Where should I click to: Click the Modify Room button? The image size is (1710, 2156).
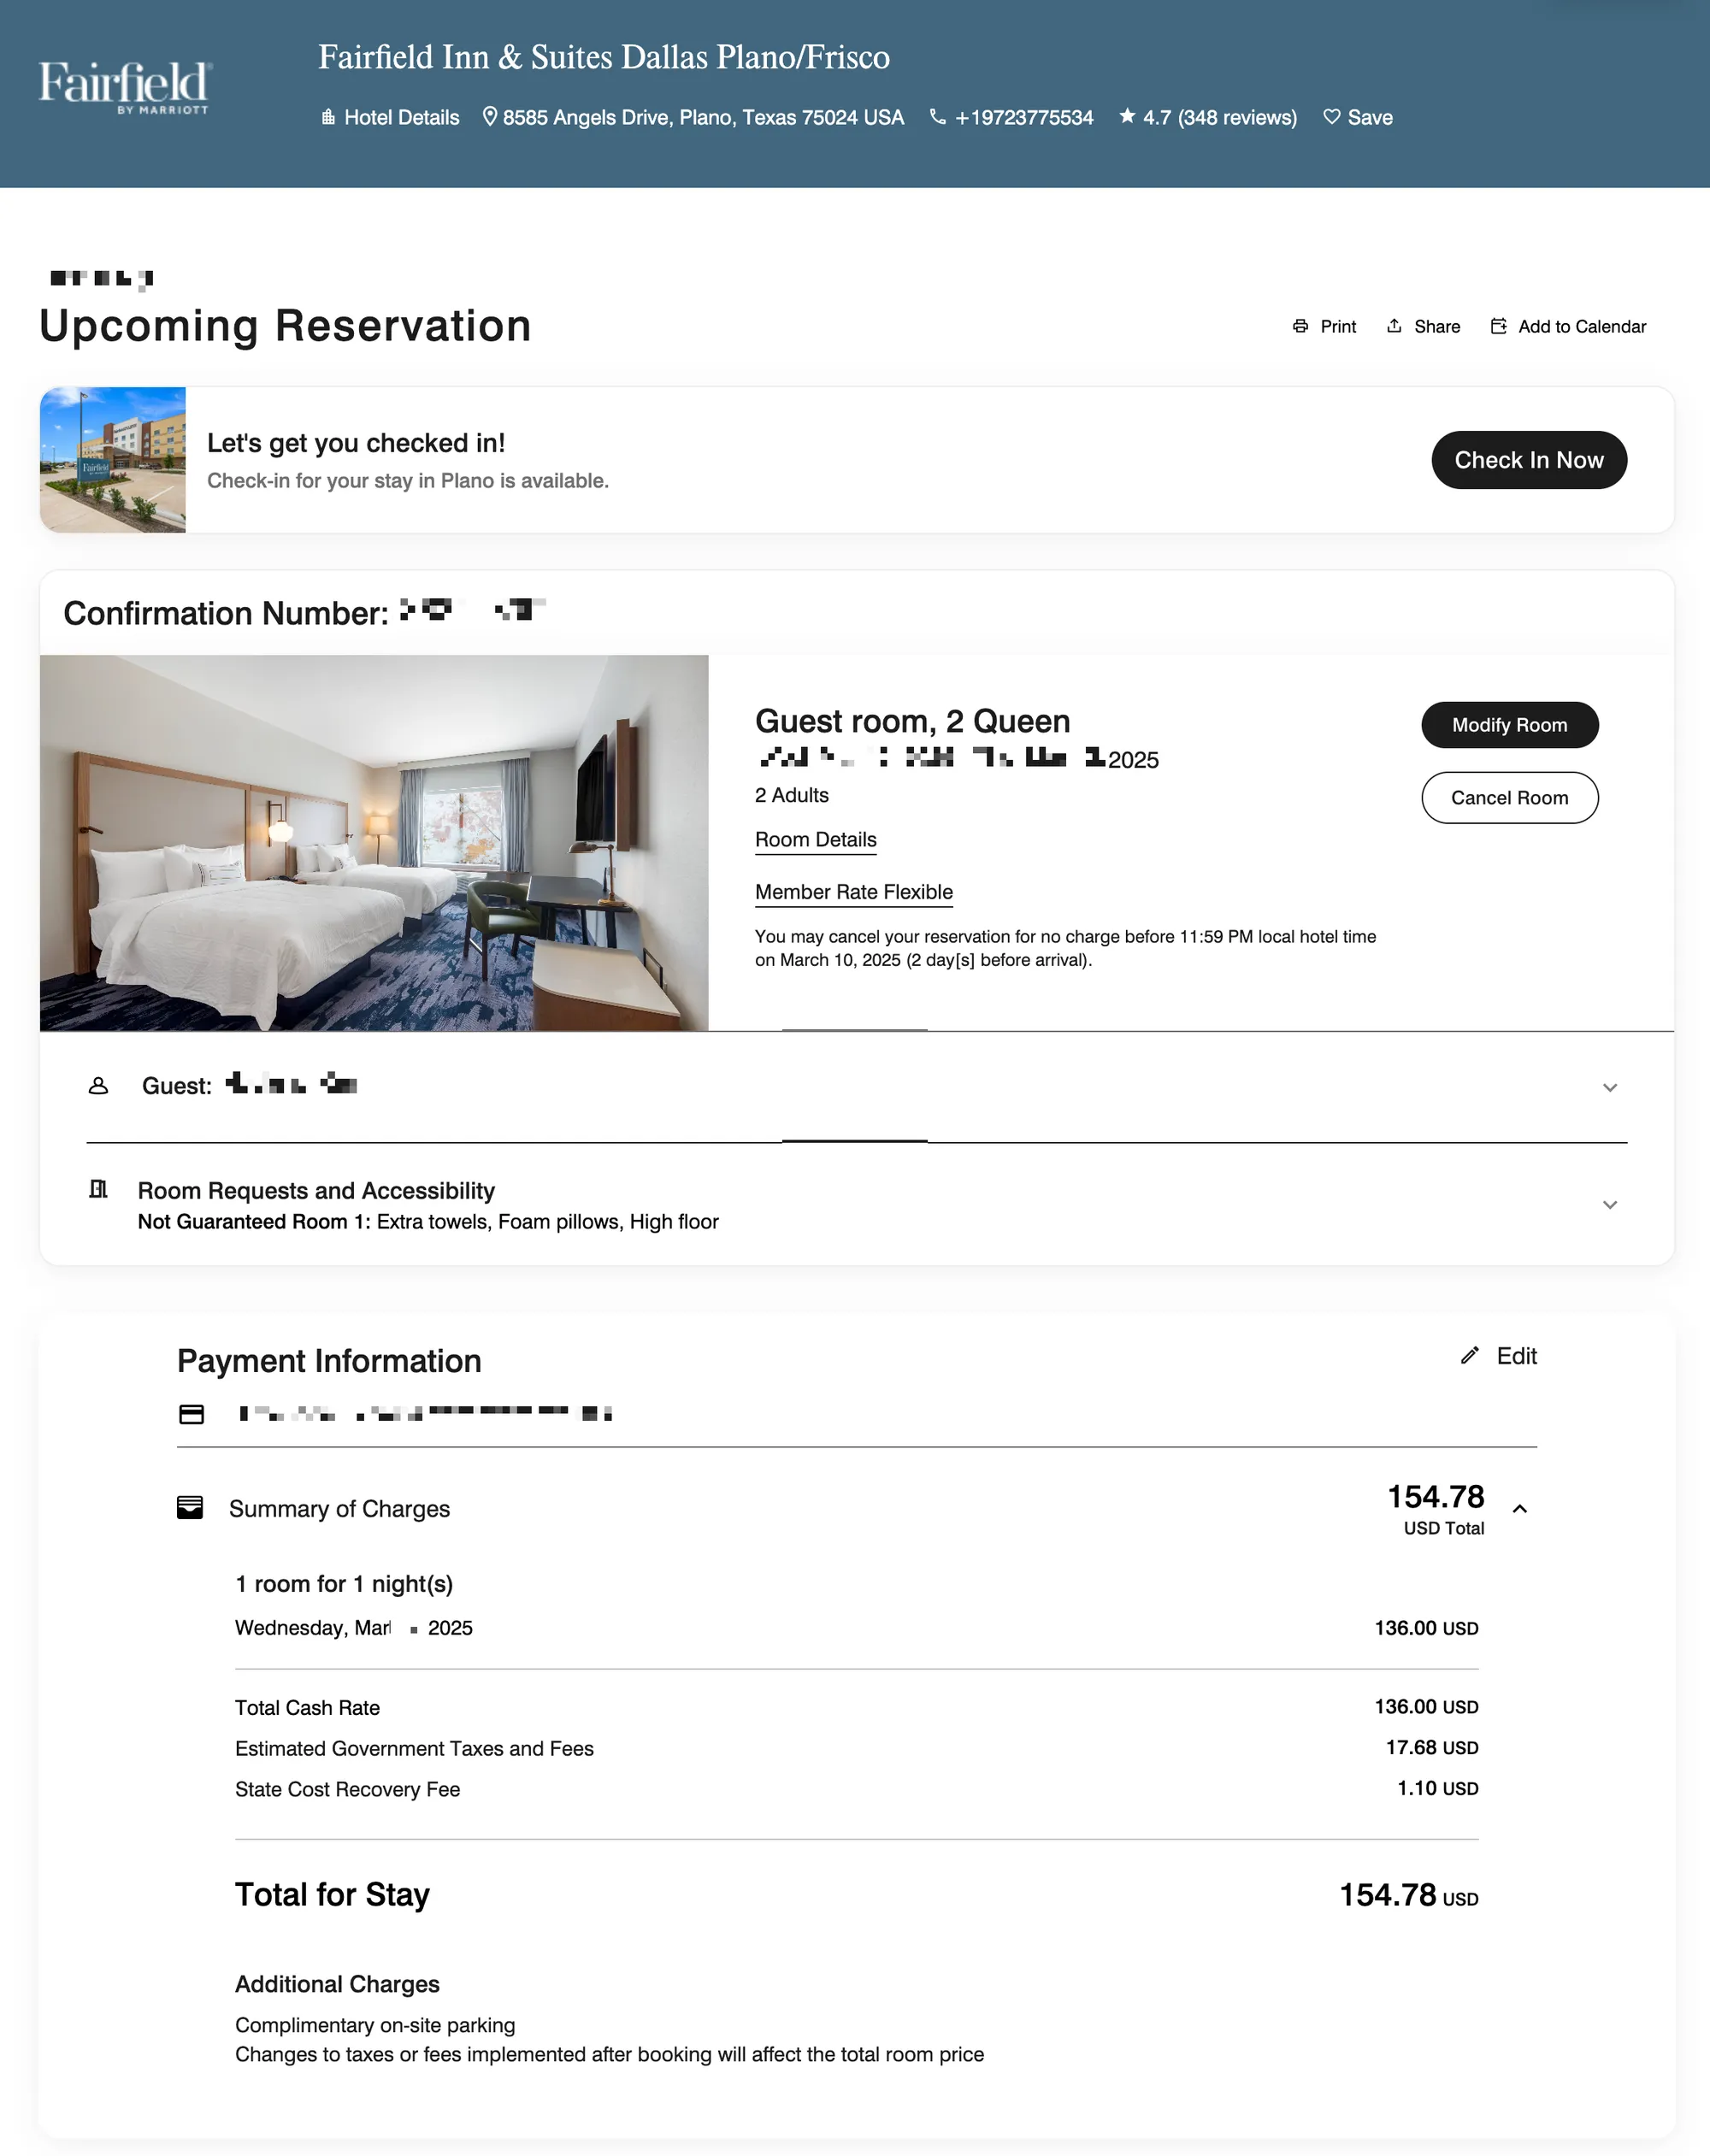[1509, 725]
